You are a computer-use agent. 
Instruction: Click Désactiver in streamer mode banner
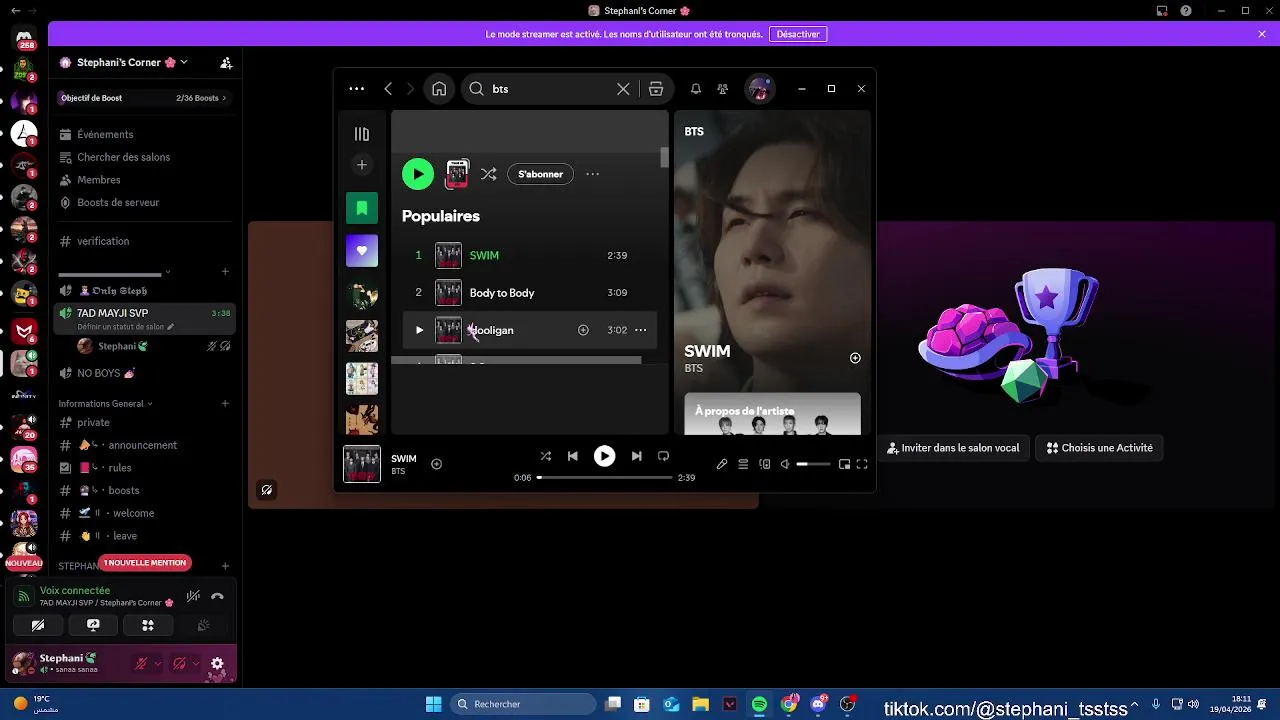coord(798,34)
